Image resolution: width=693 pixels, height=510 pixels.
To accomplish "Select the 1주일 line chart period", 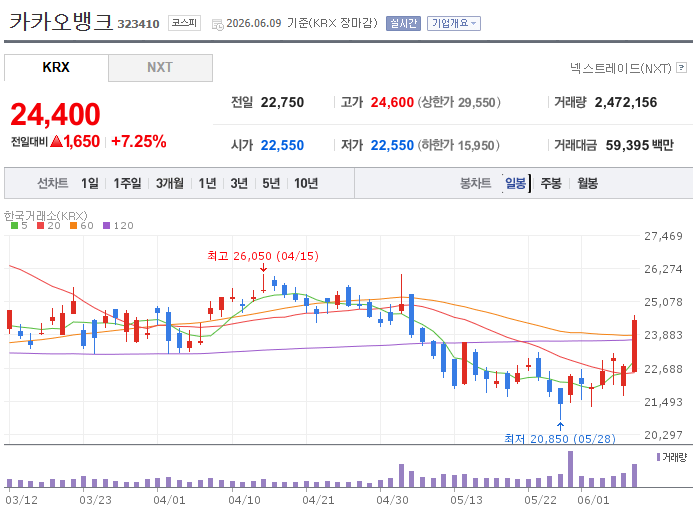I will coord(127,183).
